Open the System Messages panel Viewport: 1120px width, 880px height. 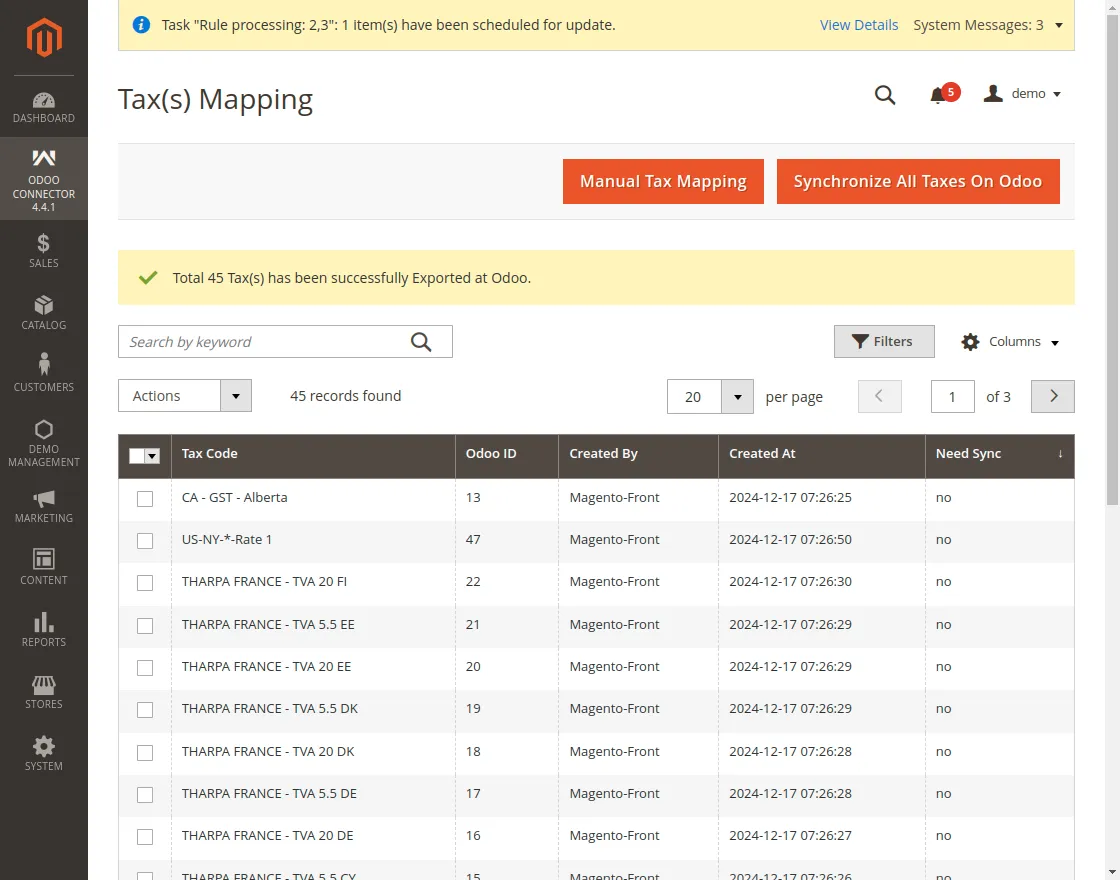988,24
